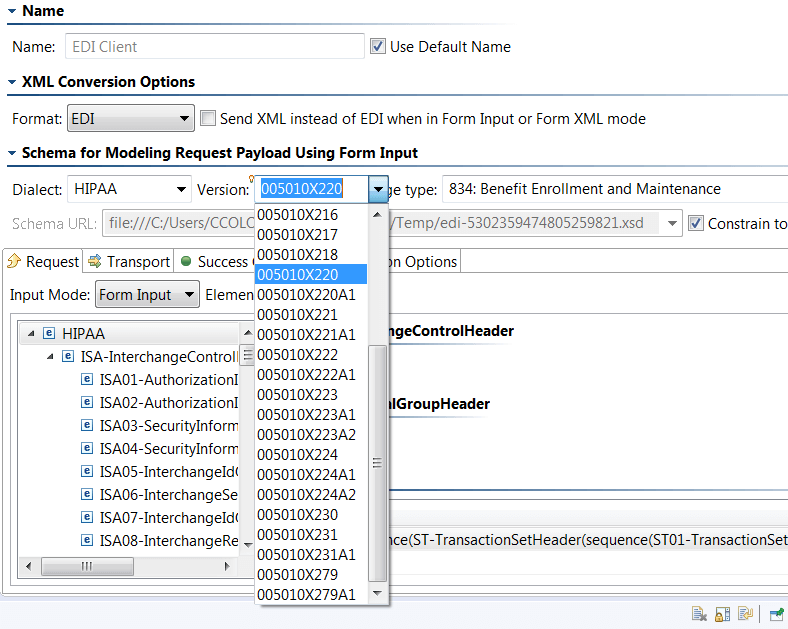This screenshot has height=629, width=788.
Task: Collapse the XML Conversion Options section
Action: (x=12, y=82)
